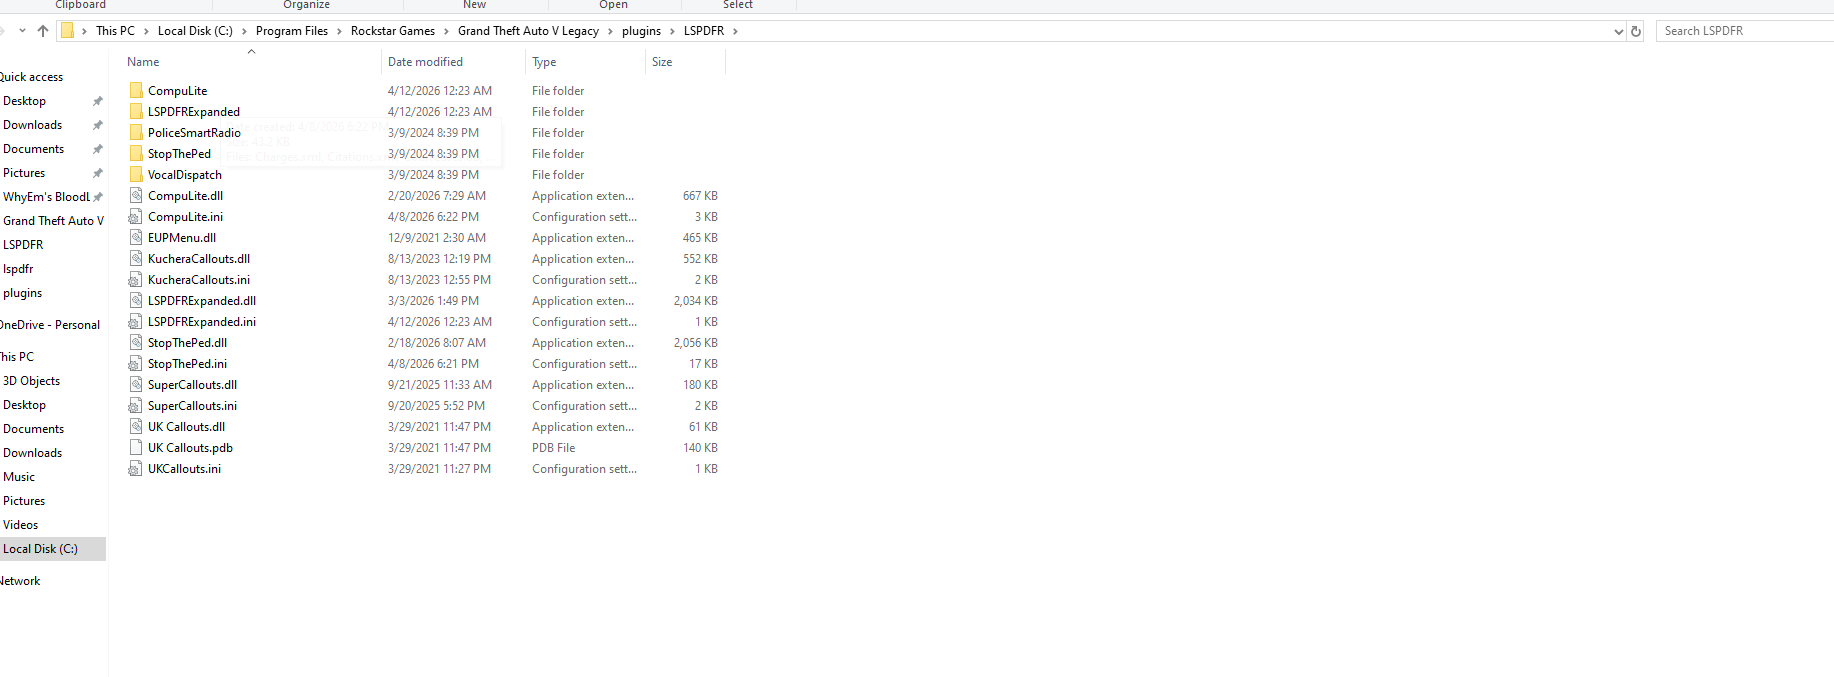Click the LSPDFRExpanded.ini file icon
Image resolution: width=1834 pixels, height=677 pixels.
136,322
